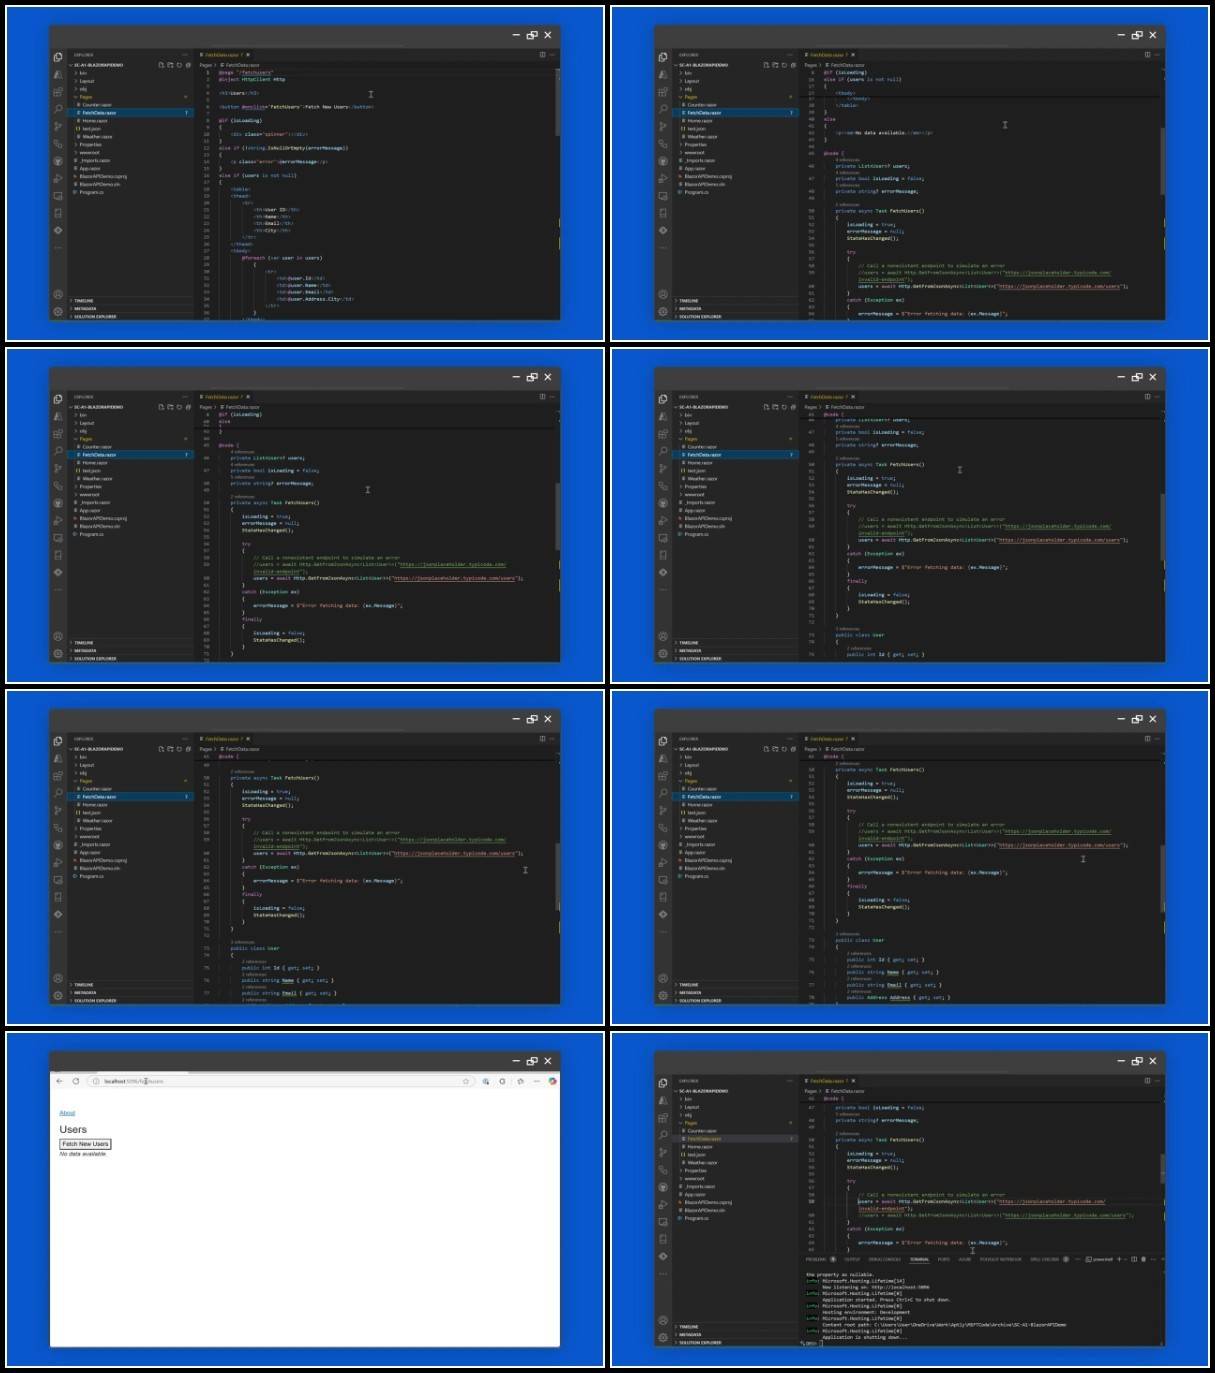Open Accounts icon in the first frame
The width and height of the screenshot is (1215, 1373).
click(x=58, y=294)
